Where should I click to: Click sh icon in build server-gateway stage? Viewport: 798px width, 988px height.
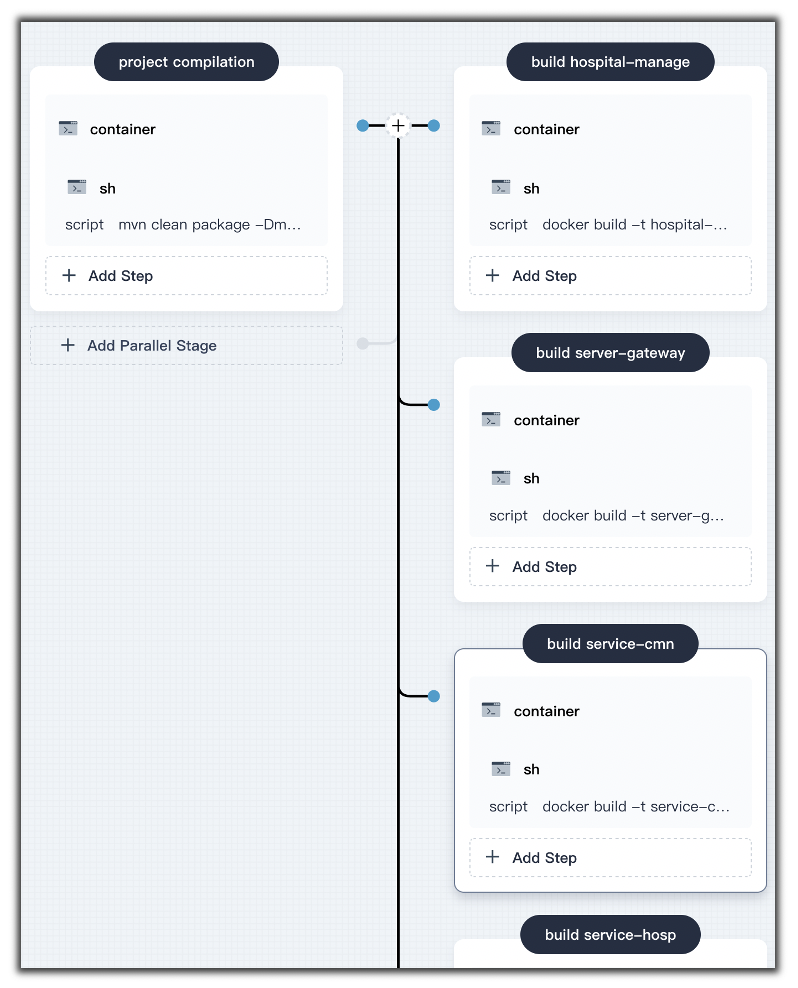pos(500,478)
